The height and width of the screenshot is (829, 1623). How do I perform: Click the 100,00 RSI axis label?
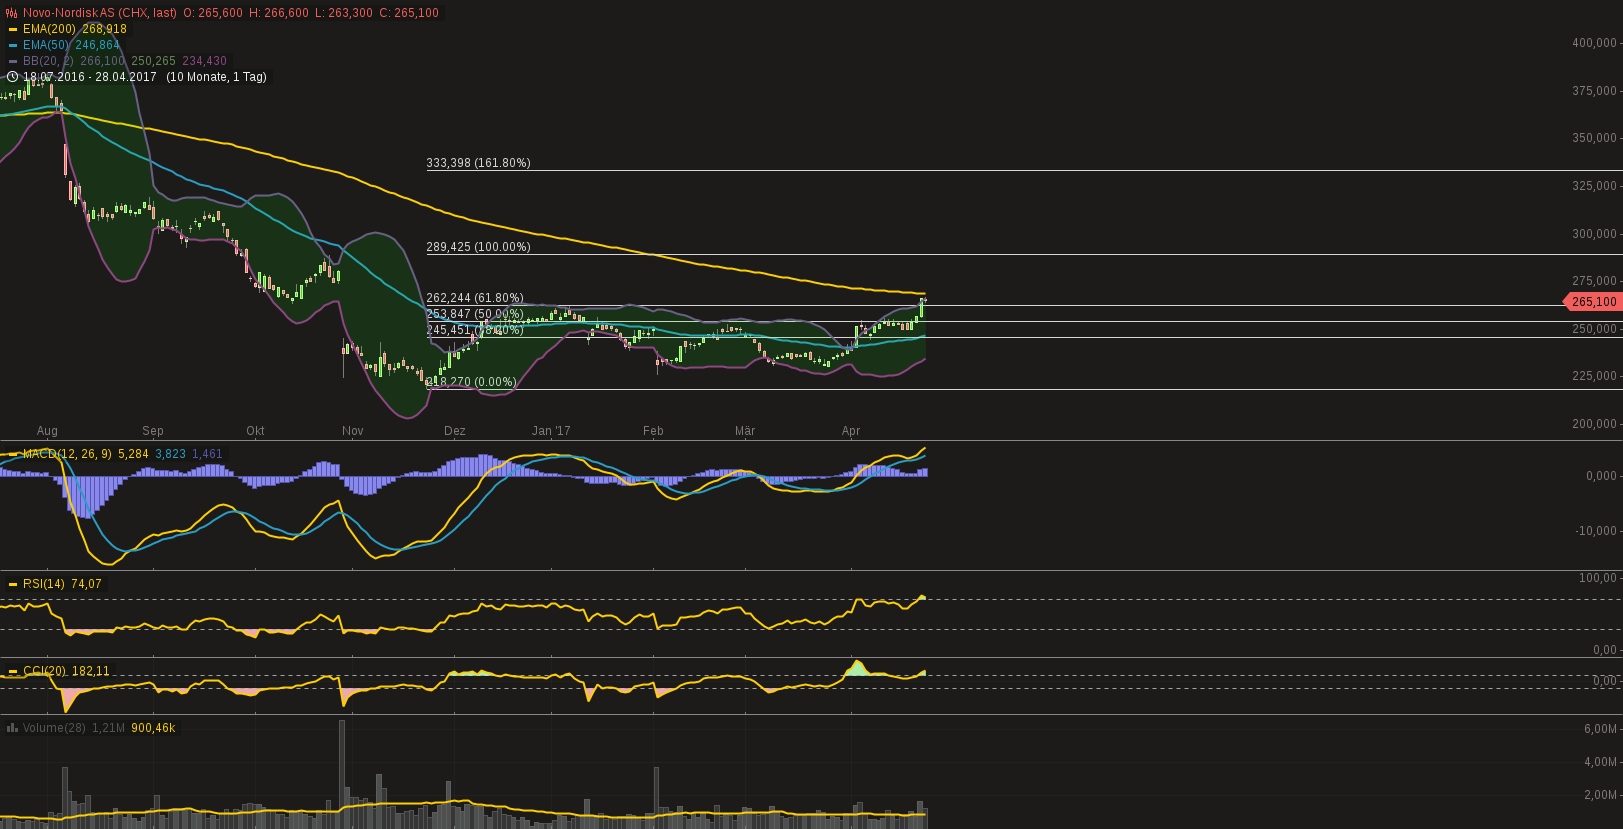click(x=1598, y=578)
